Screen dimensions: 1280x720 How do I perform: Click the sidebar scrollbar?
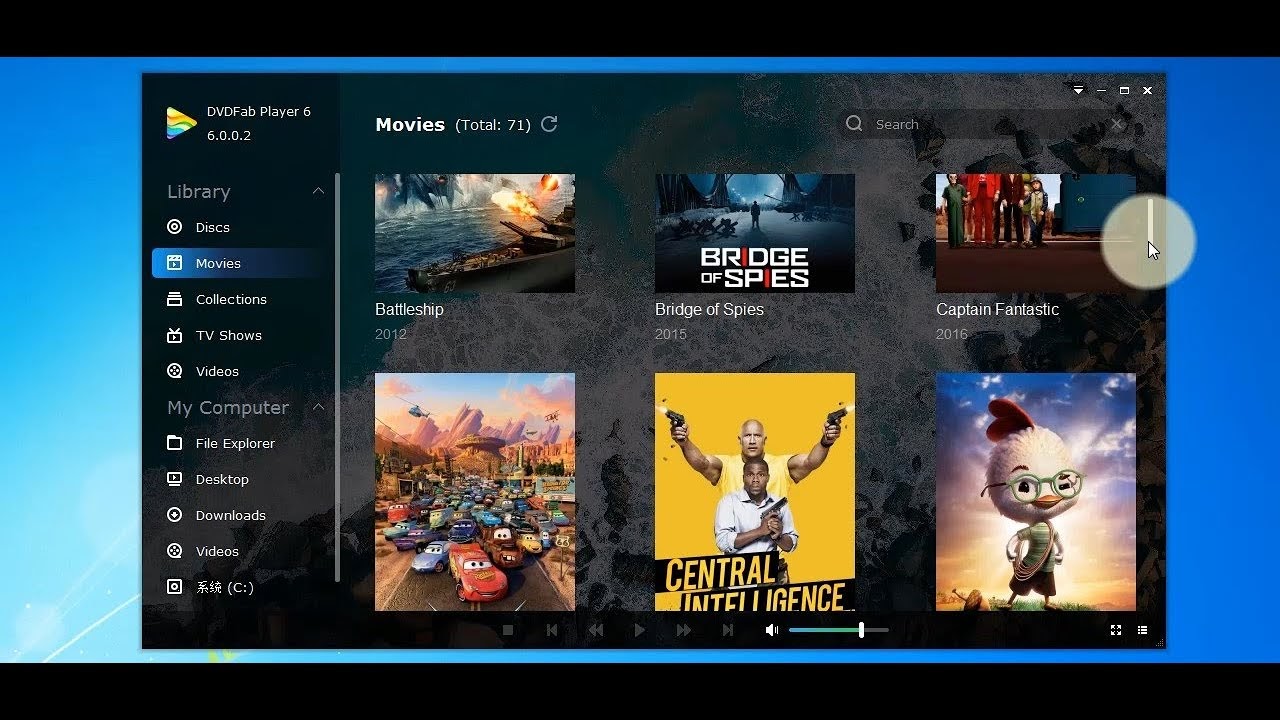pyautogui.click(x=337, y=378)
